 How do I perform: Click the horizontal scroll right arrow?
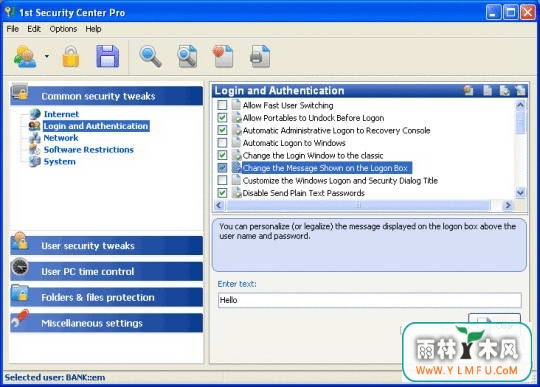[x=508, y=205]
